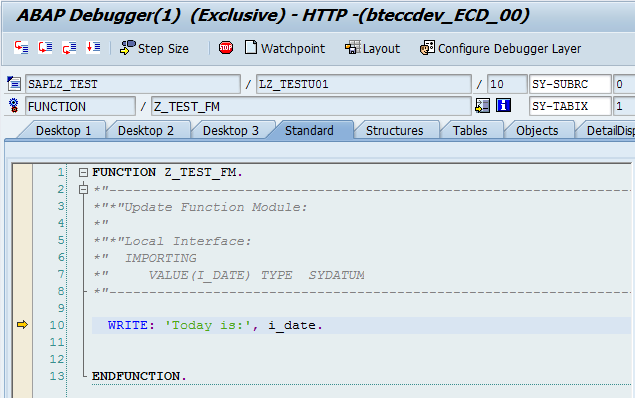This screenshot has width=635, height=398.
Task: Click the line number field showing 10
Action: coord(507,84)
